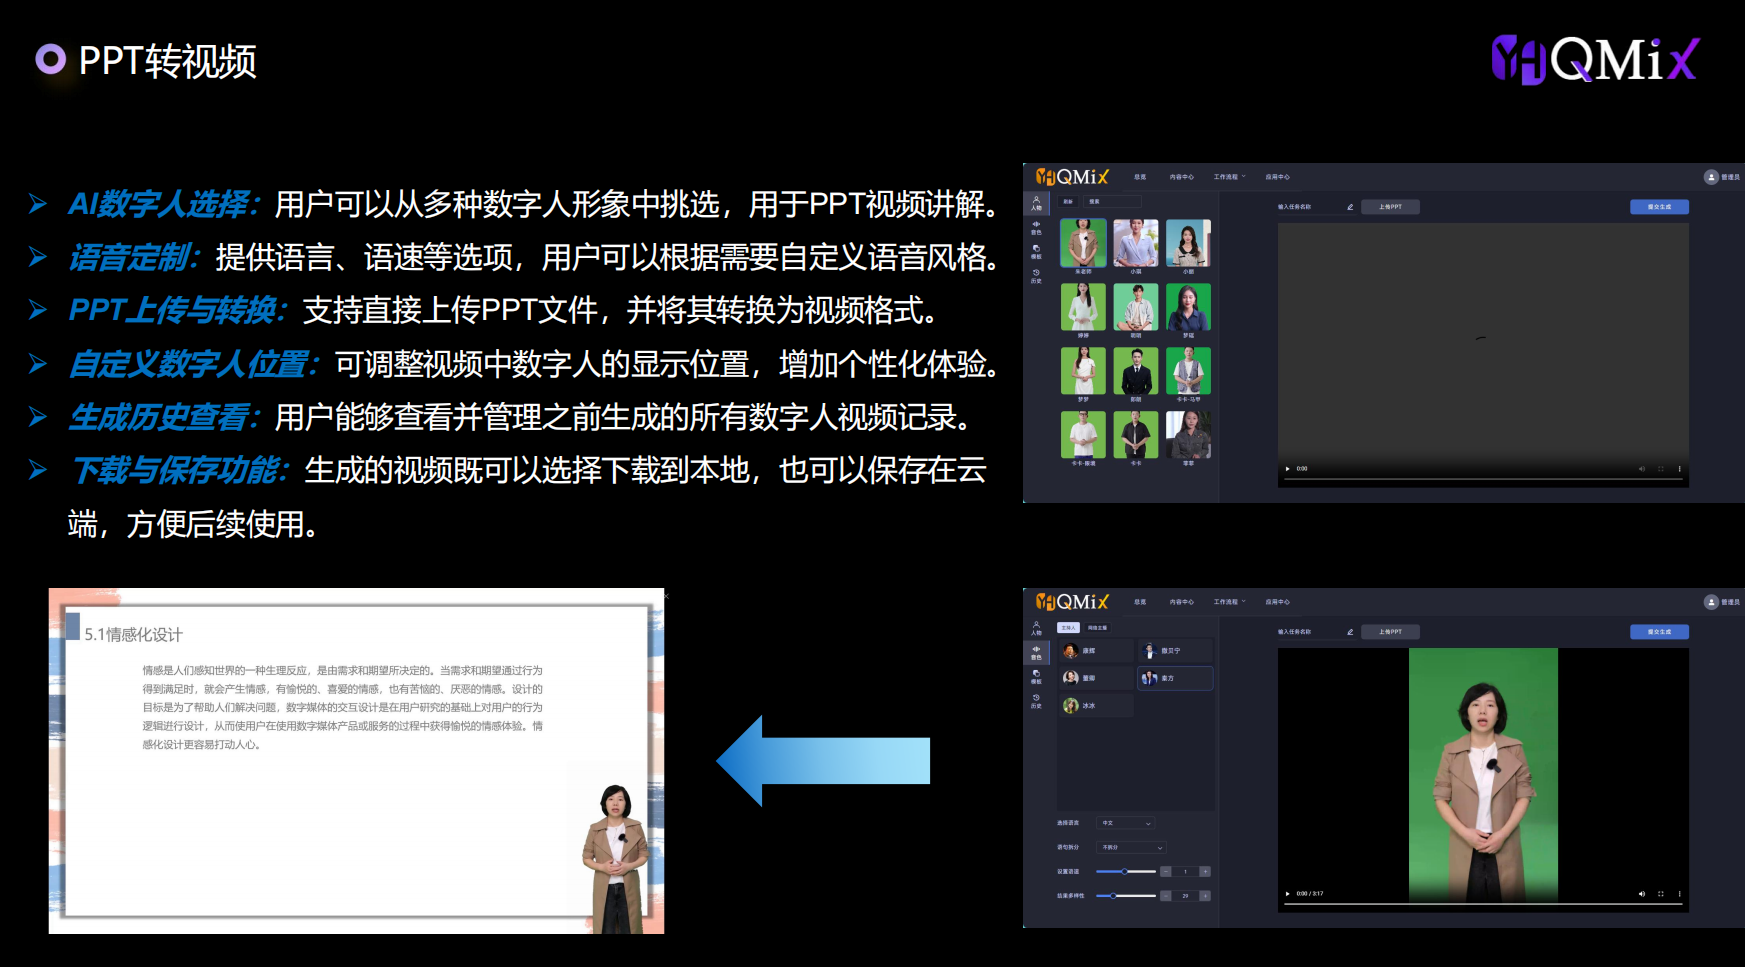This screenshot has width=1745, height=967.
Task: Click volume icon in the empty video player
Action: click(x=1641, y=468)
